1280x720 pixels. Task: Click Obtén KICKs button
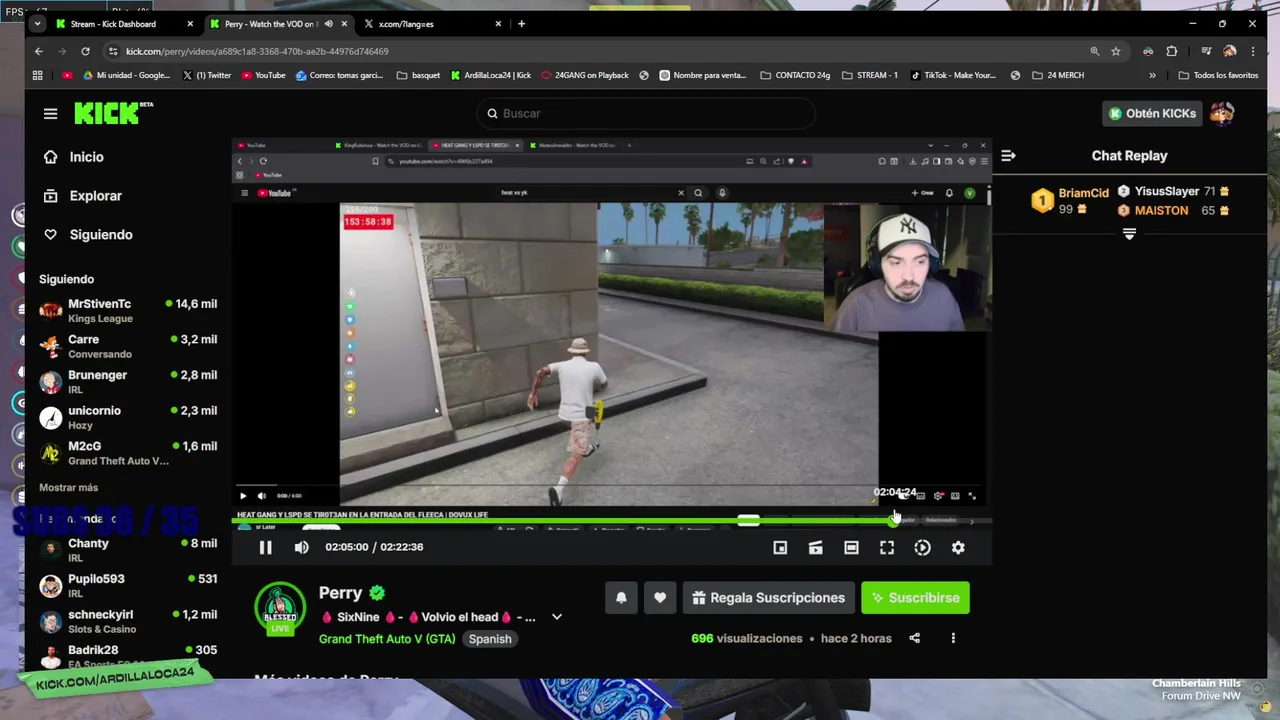pos(1151,113)
